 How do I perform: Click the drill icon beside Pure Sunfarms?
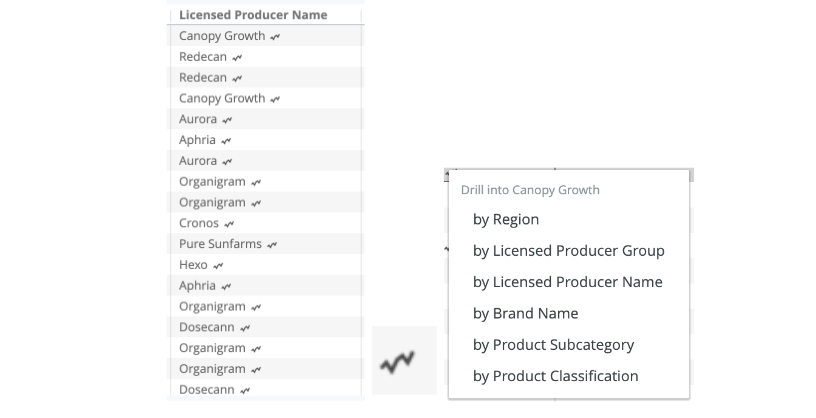coord(273,245)
